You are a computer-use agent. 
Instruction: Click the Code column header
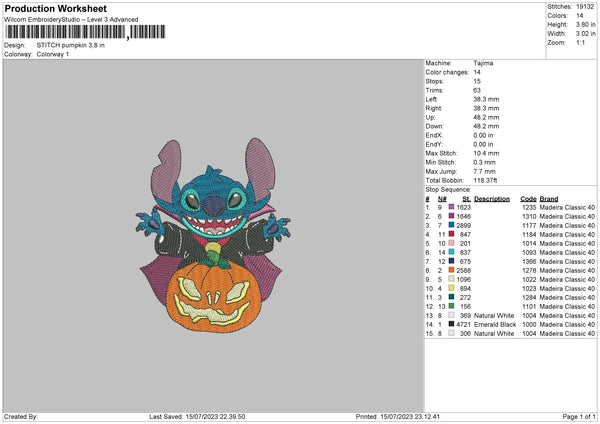528,198
